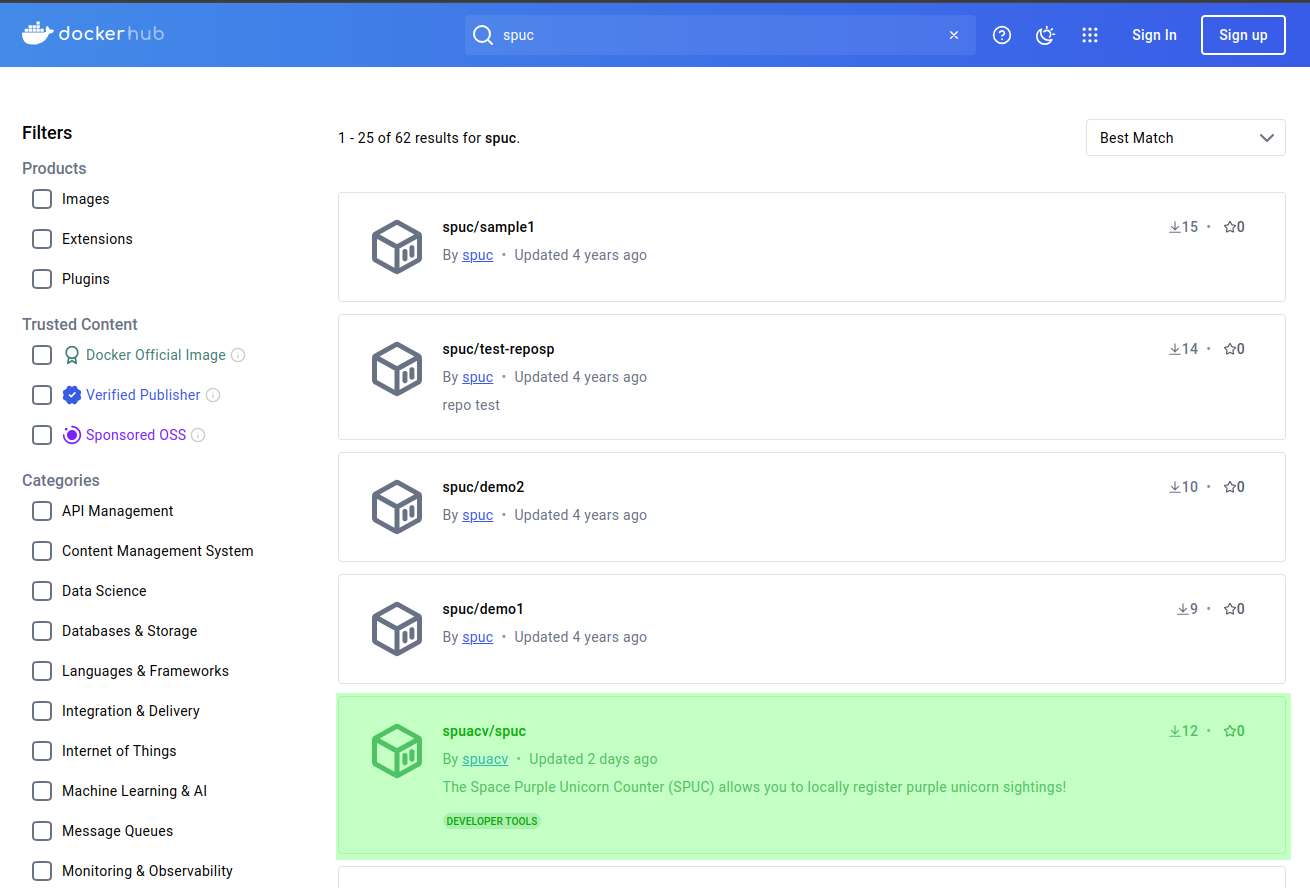Click the star icon for spuc/test-reposp
1310x888 pixels.
[1230, 349]
